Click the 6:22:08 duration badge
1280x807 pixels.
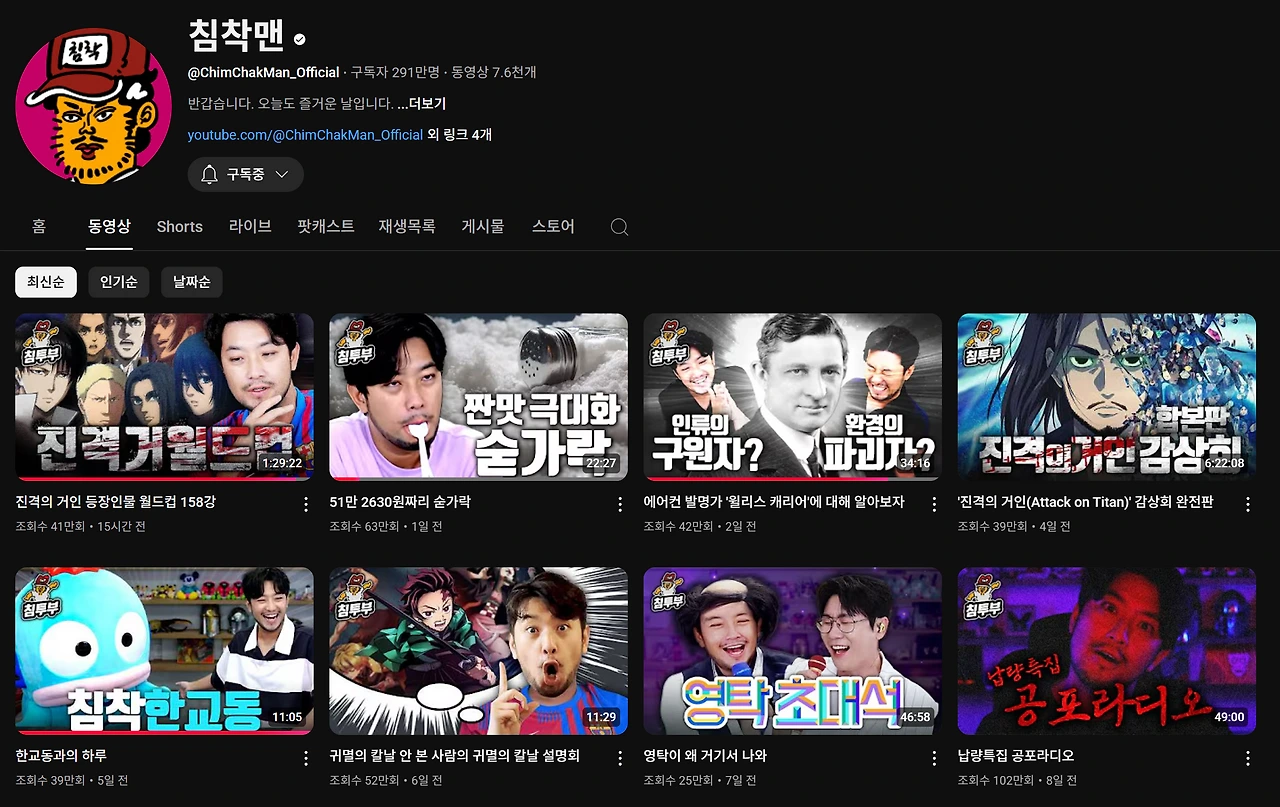coord(1224,463)
